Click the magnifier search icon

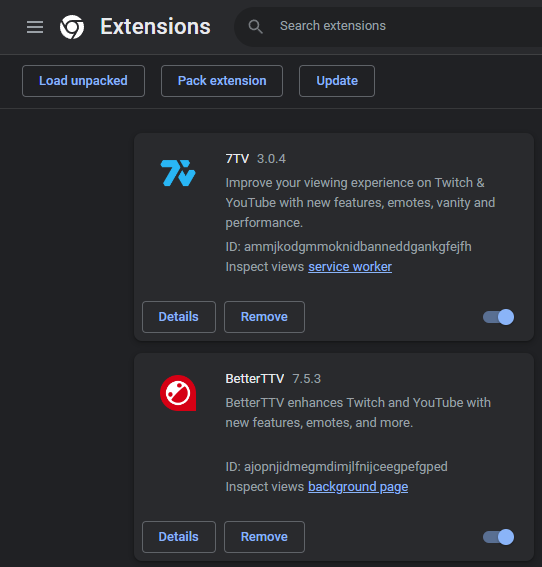[255, 27]
